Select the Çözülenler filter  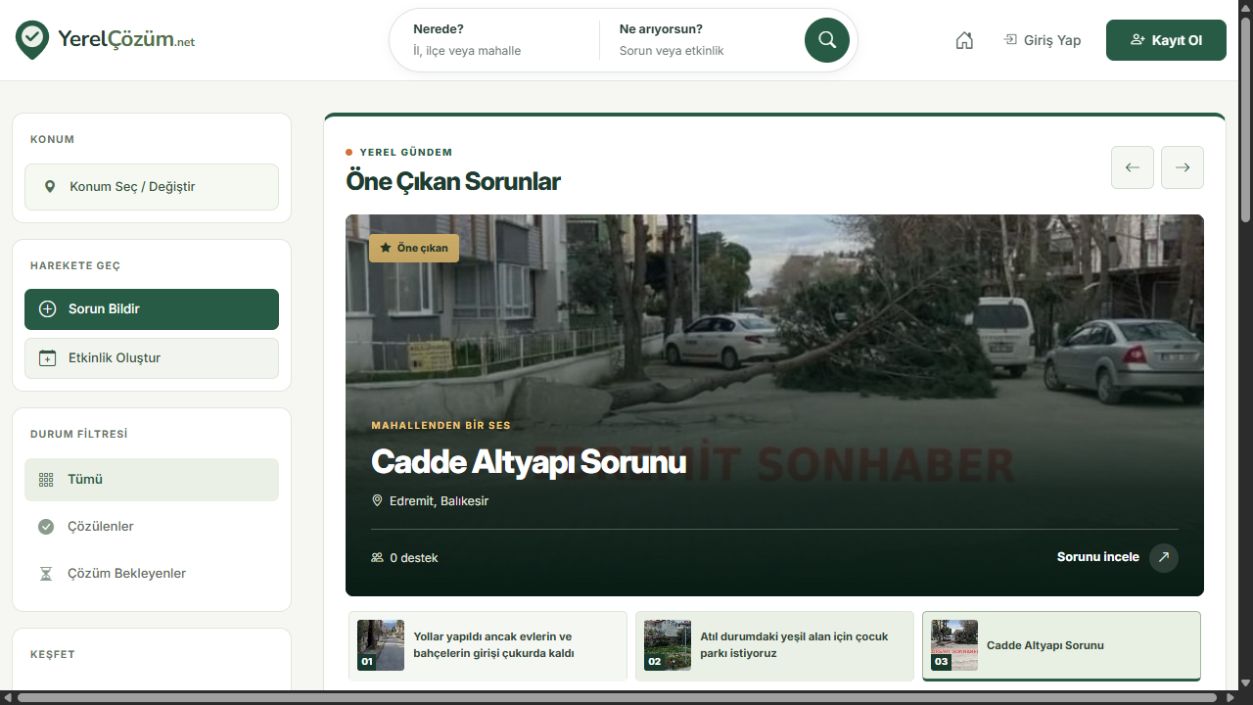(152, 527)
